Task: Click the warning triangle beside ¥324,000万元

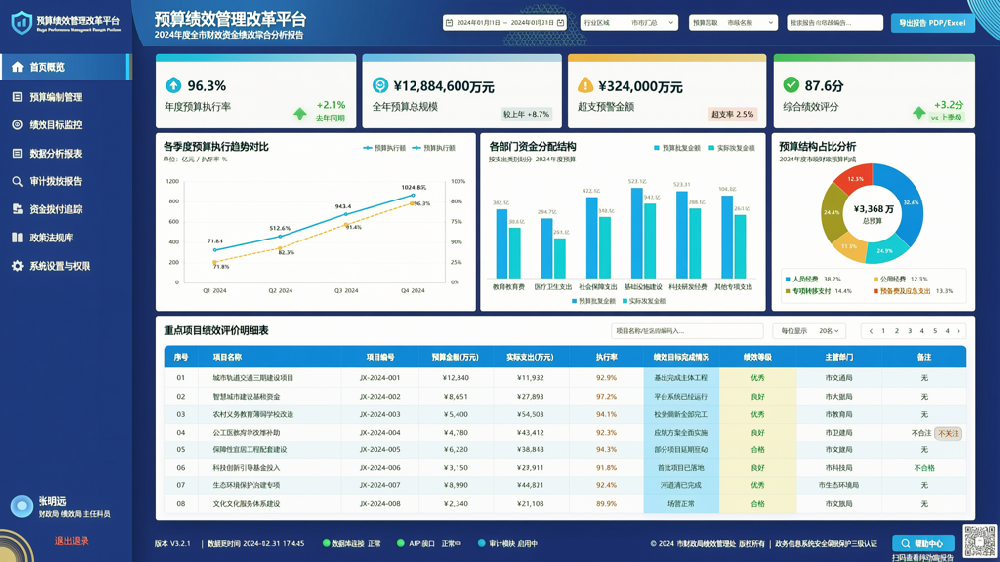Action: 585,85
